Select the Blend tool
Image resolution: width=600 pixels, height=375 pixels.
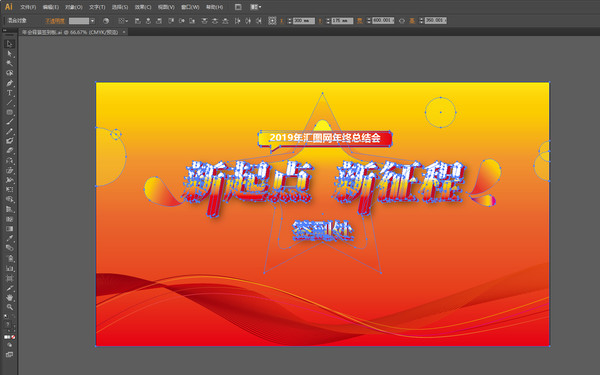[x=10, y=248]
